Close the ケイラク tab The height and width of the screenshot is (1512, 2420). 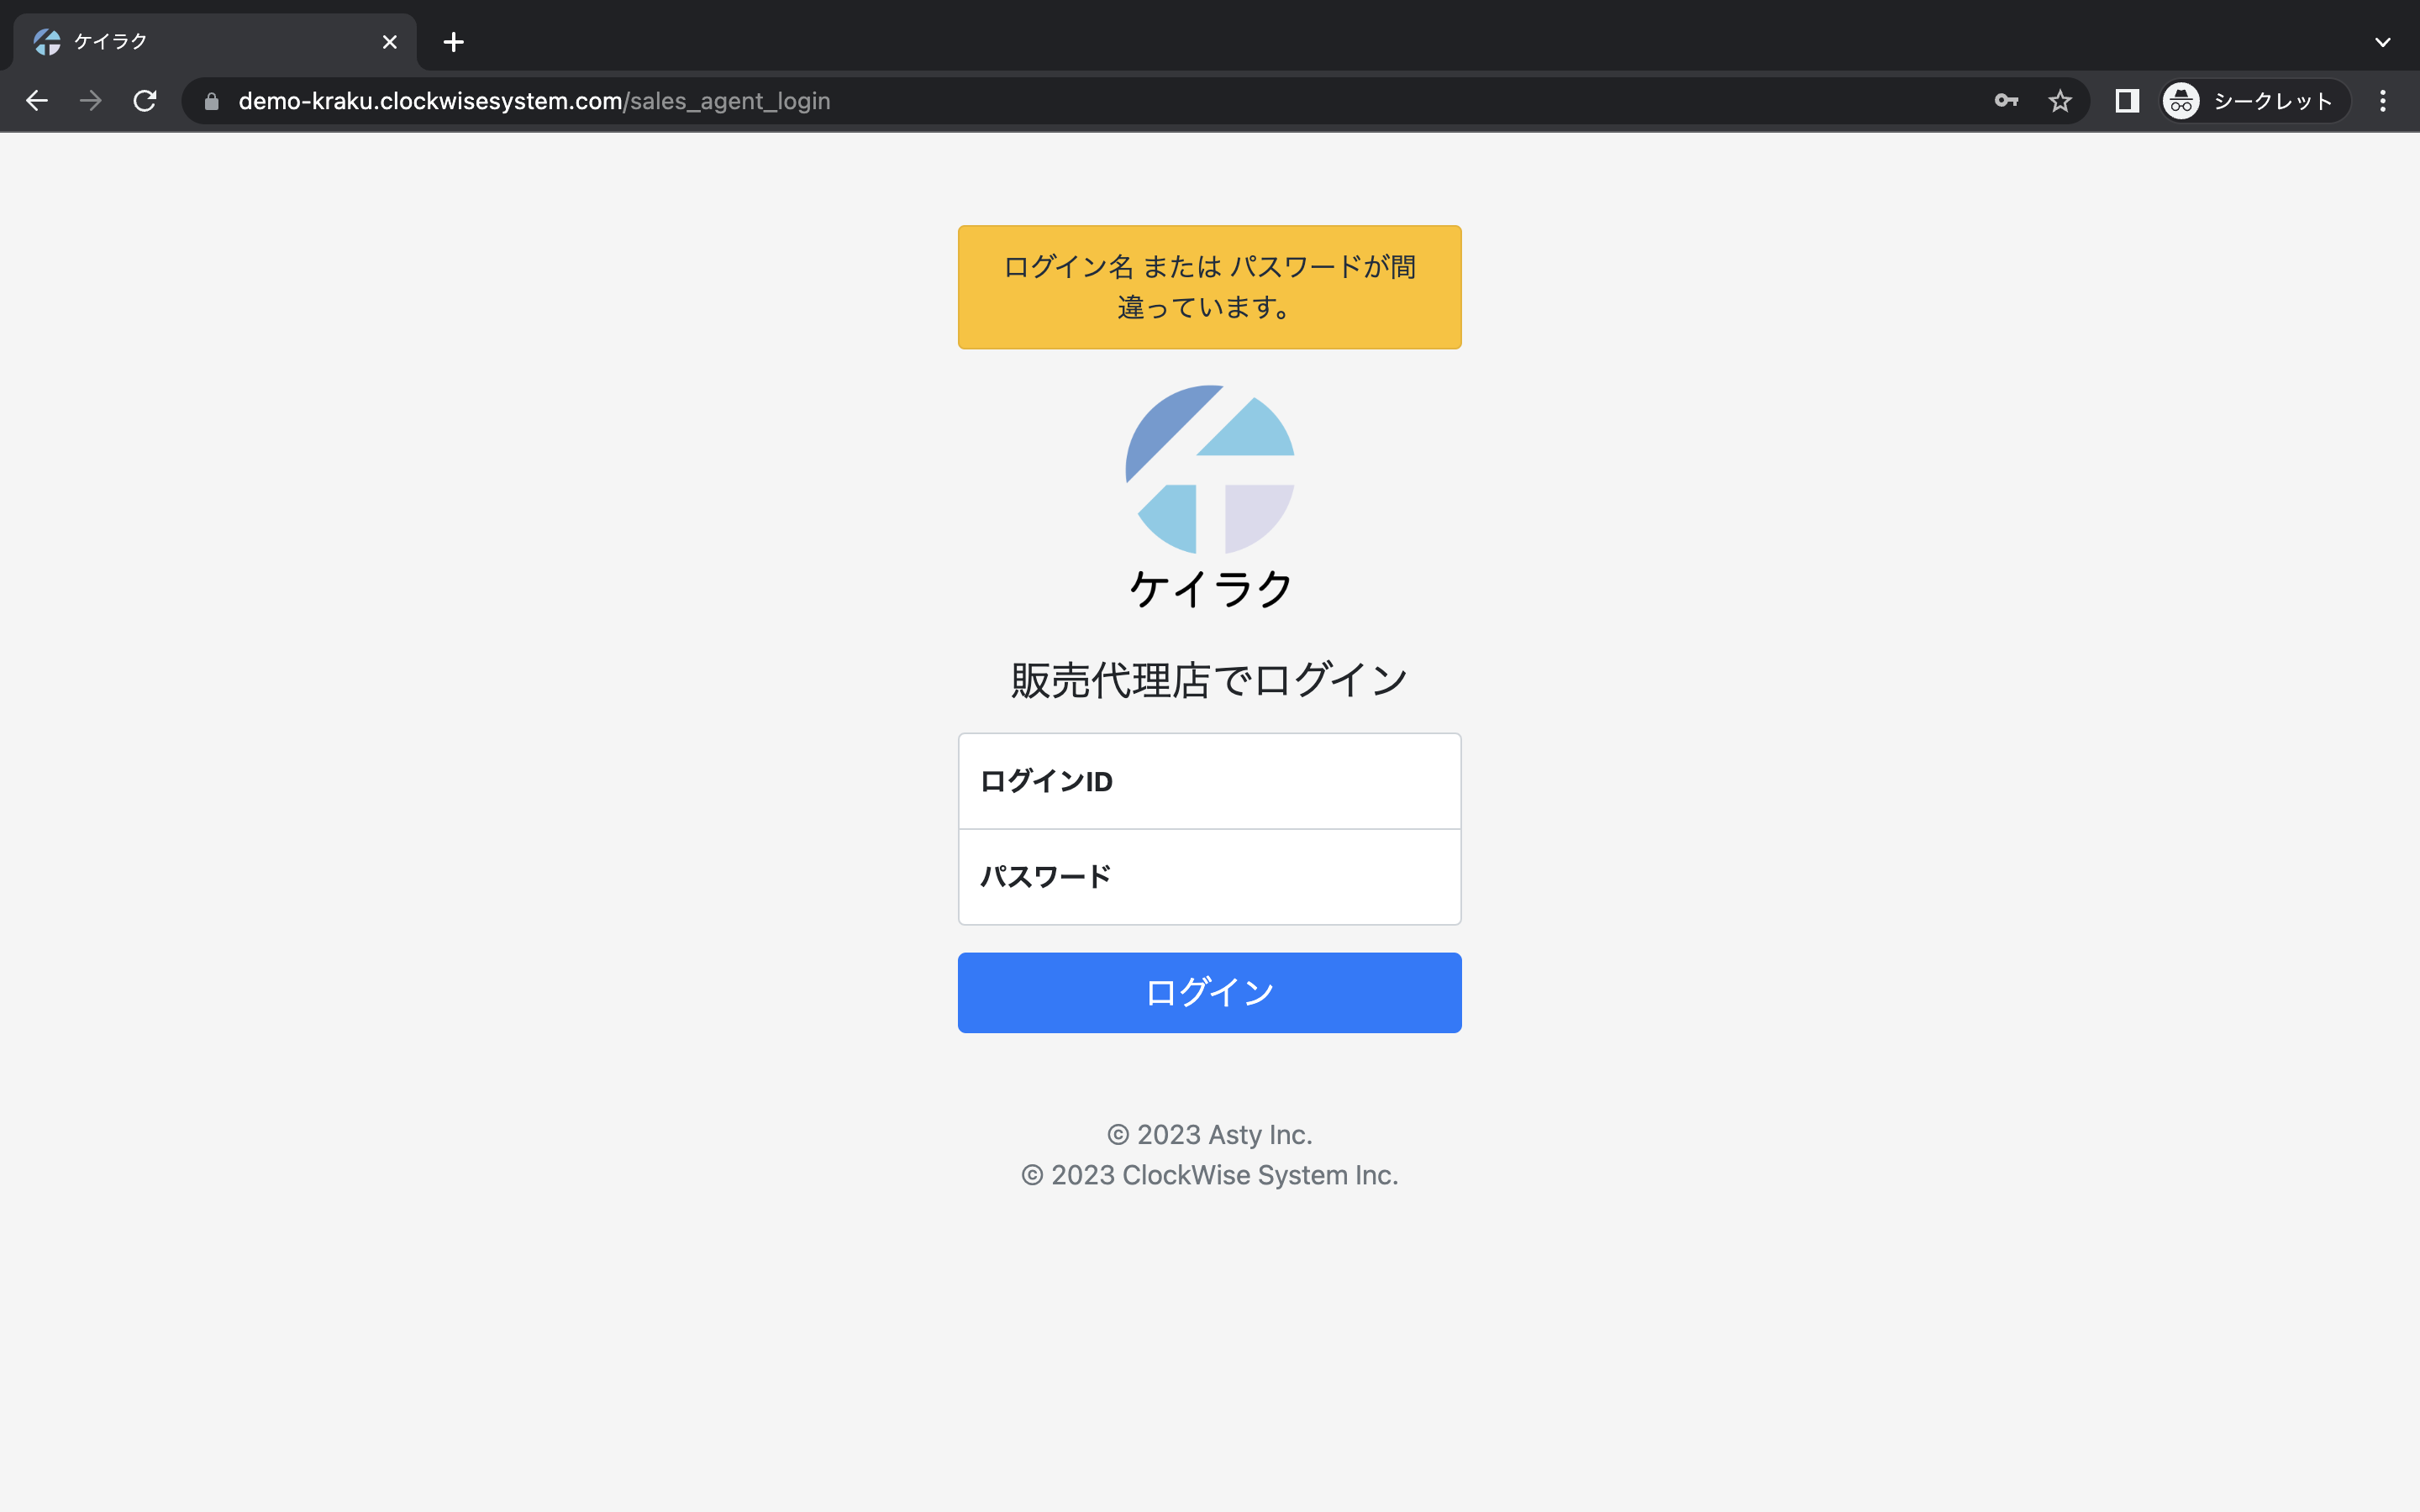pyautogui.click(x=390, y=42)
